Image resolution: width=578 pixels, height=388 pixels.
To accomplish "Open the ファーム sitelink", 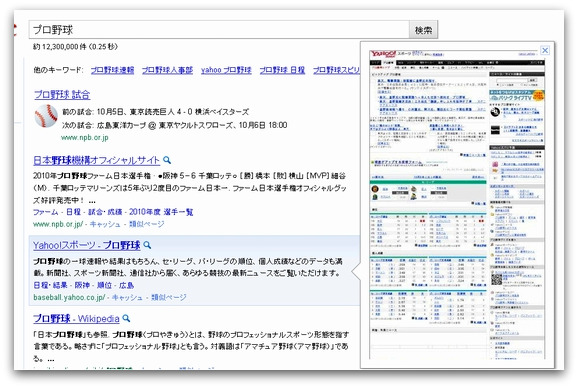I will pyautogui.click(x=46, y=212).
